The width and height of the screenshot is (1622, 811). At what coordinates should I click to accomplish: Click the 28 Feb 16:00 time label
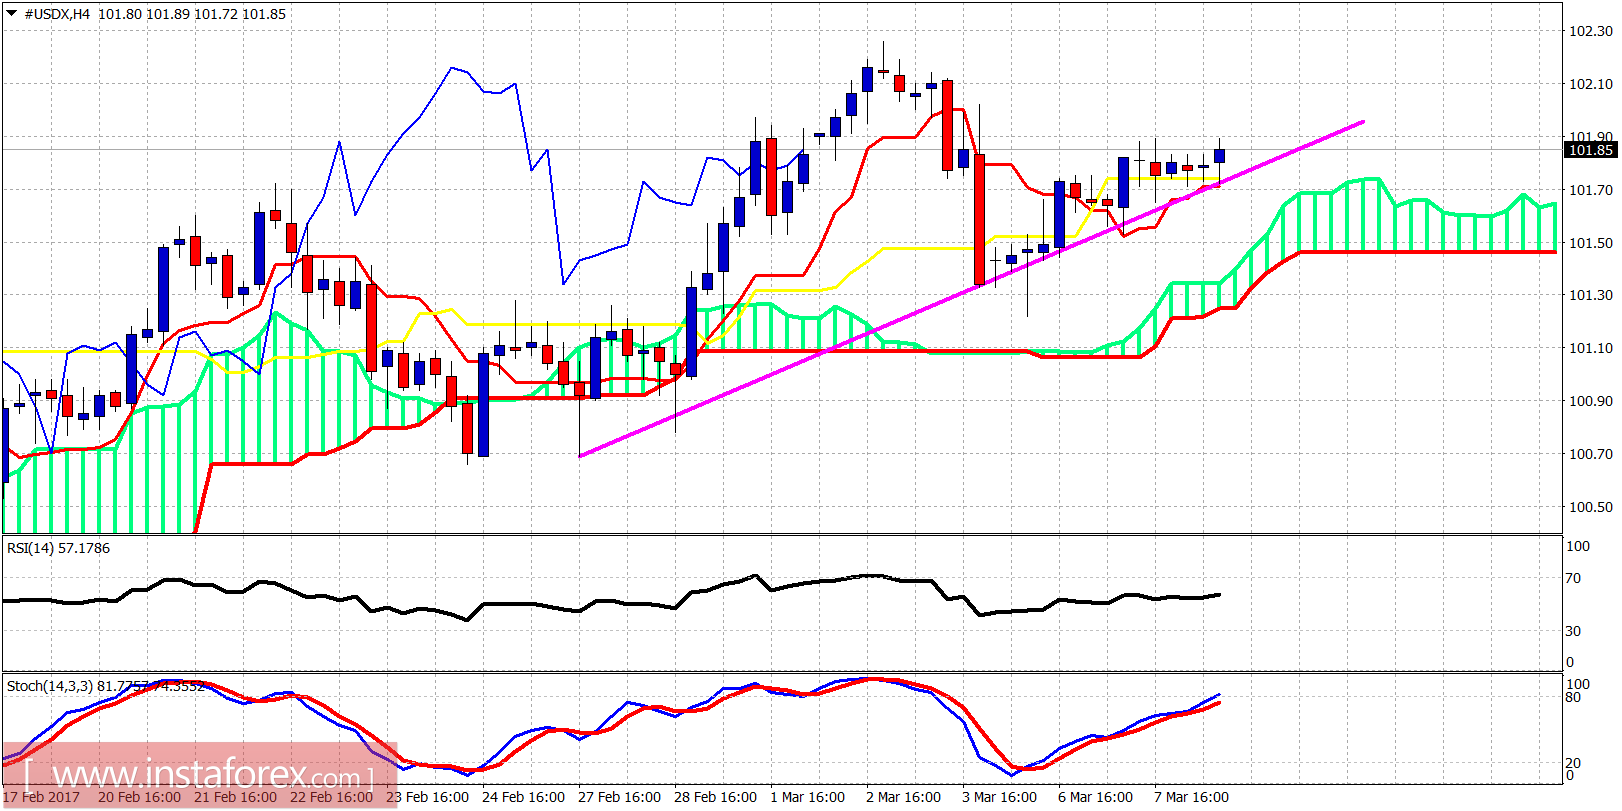click(715, 797)
